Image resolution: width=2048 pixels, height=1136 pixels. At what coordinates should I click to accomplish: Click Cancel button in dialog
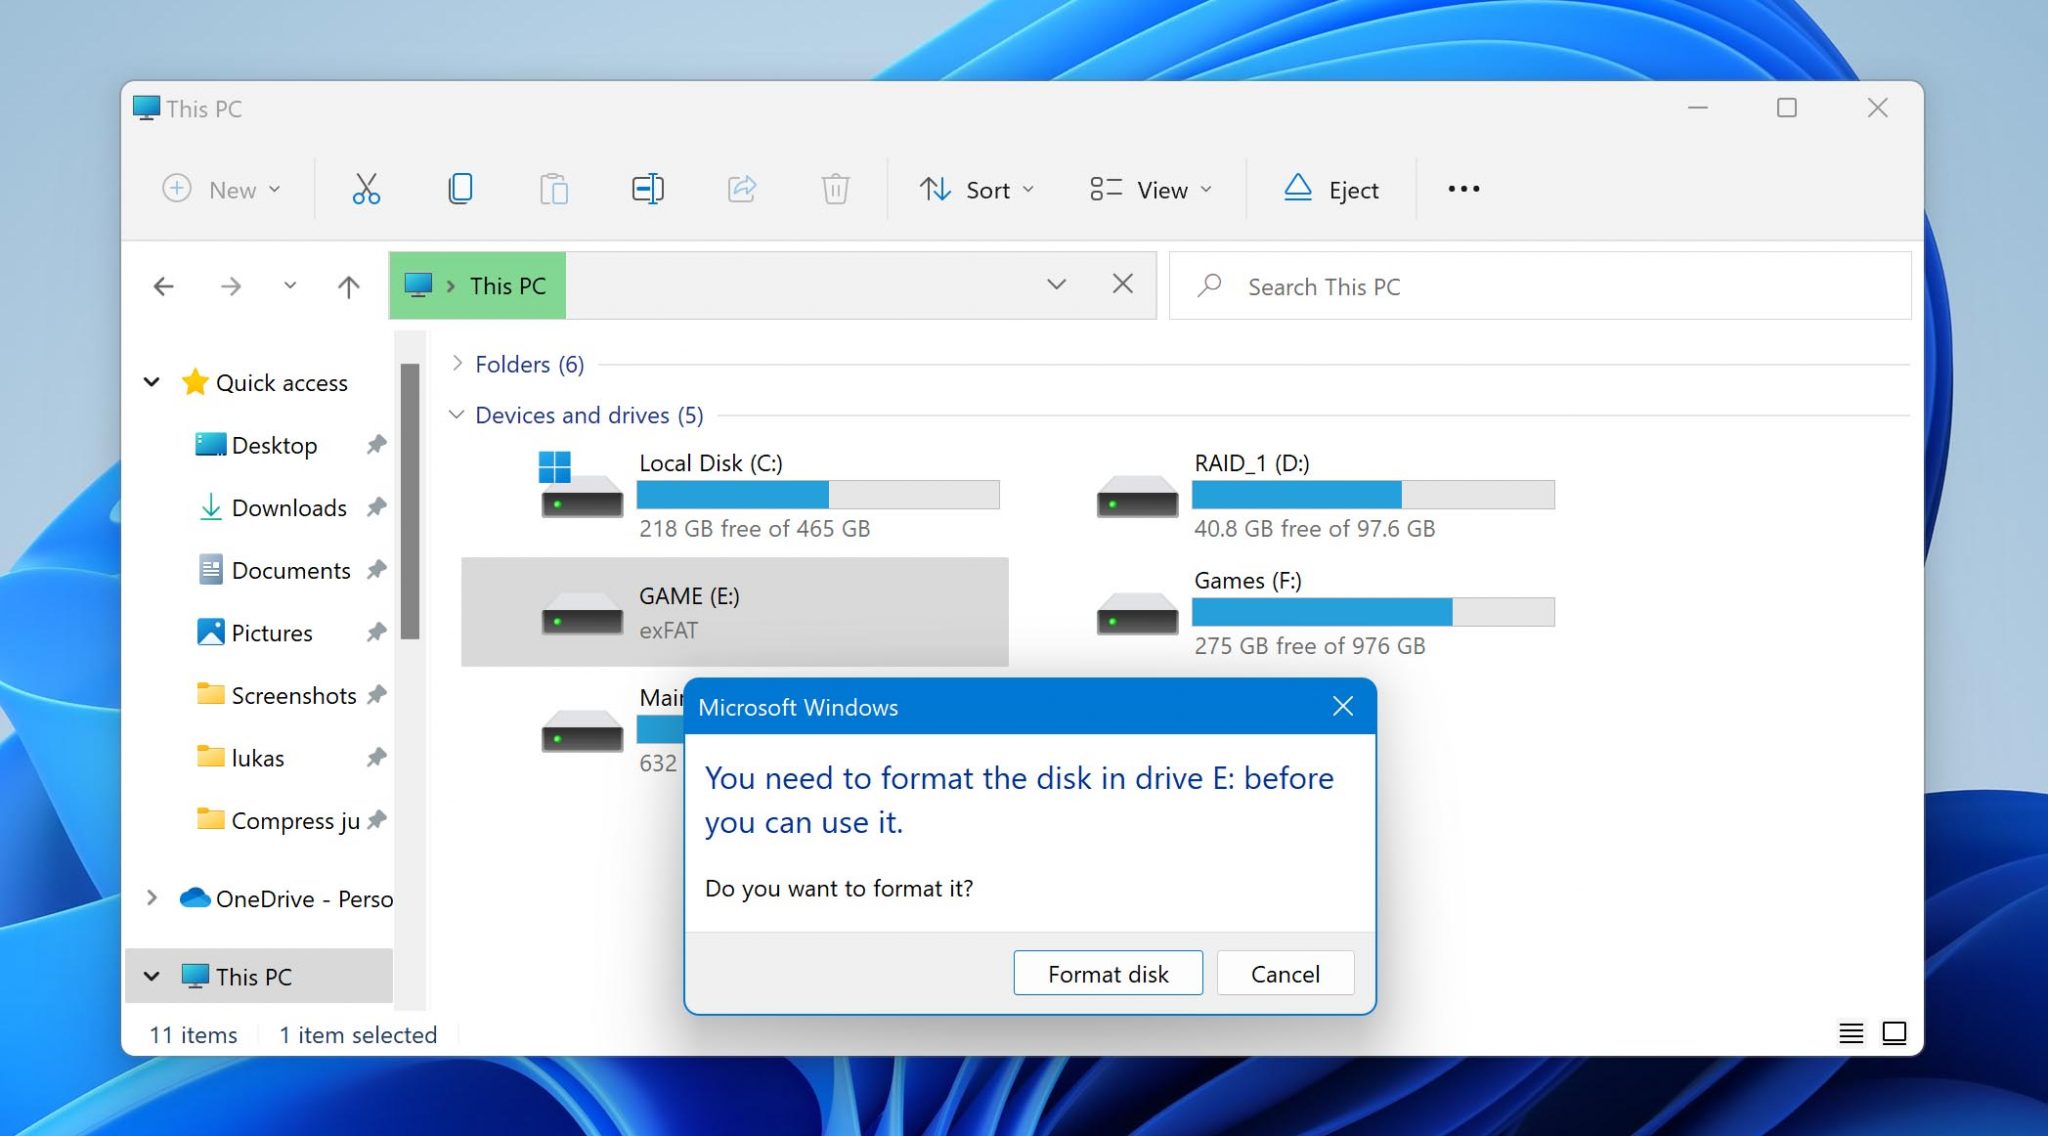point(1284,974)
